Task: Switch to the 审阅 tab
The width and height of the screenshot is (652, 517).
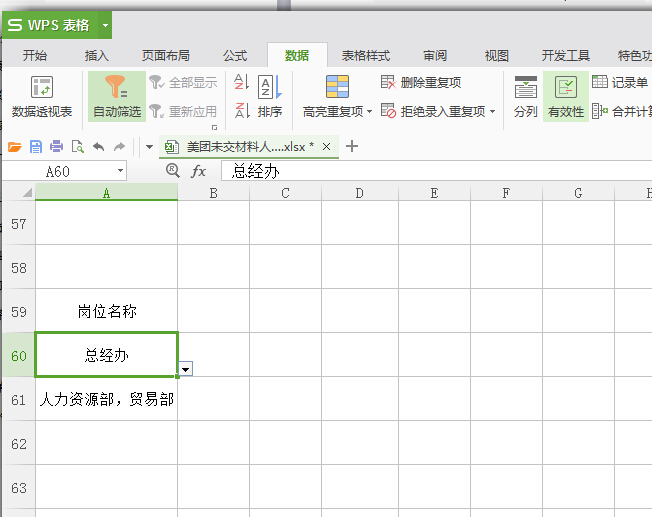Action: click(435, 55)
